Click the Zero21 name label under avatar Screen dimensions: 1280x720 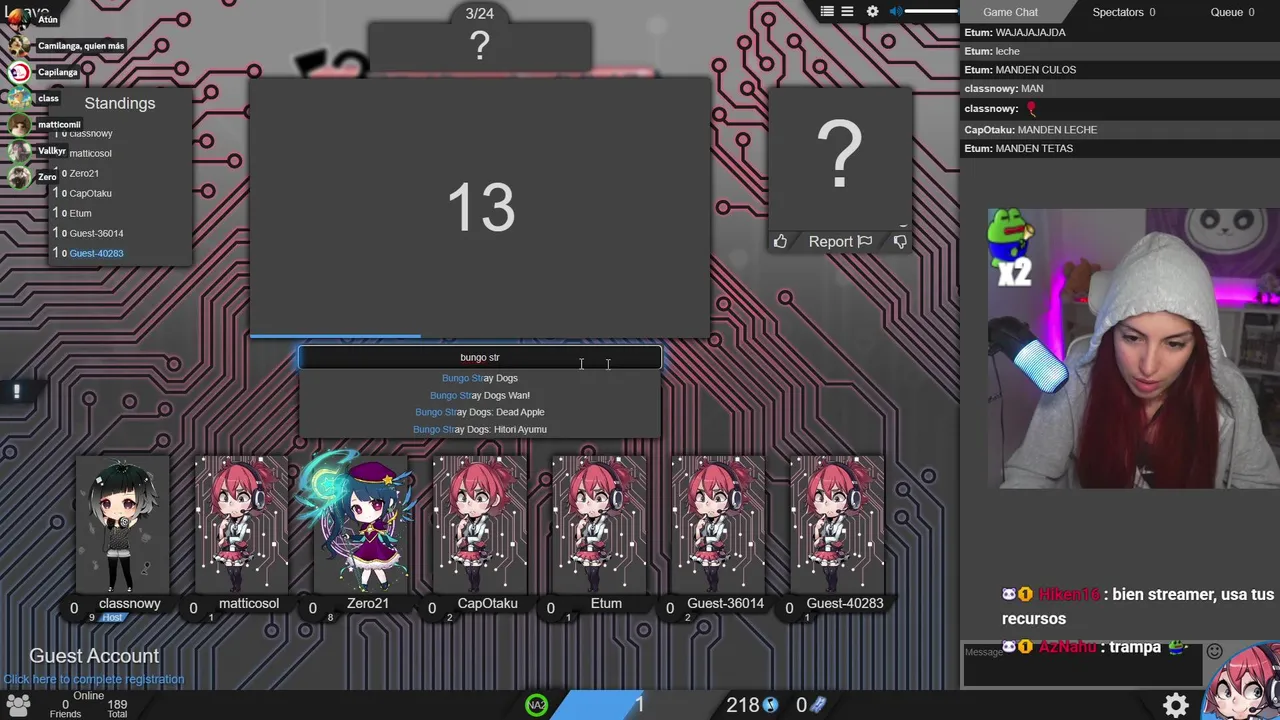(368, 603)
